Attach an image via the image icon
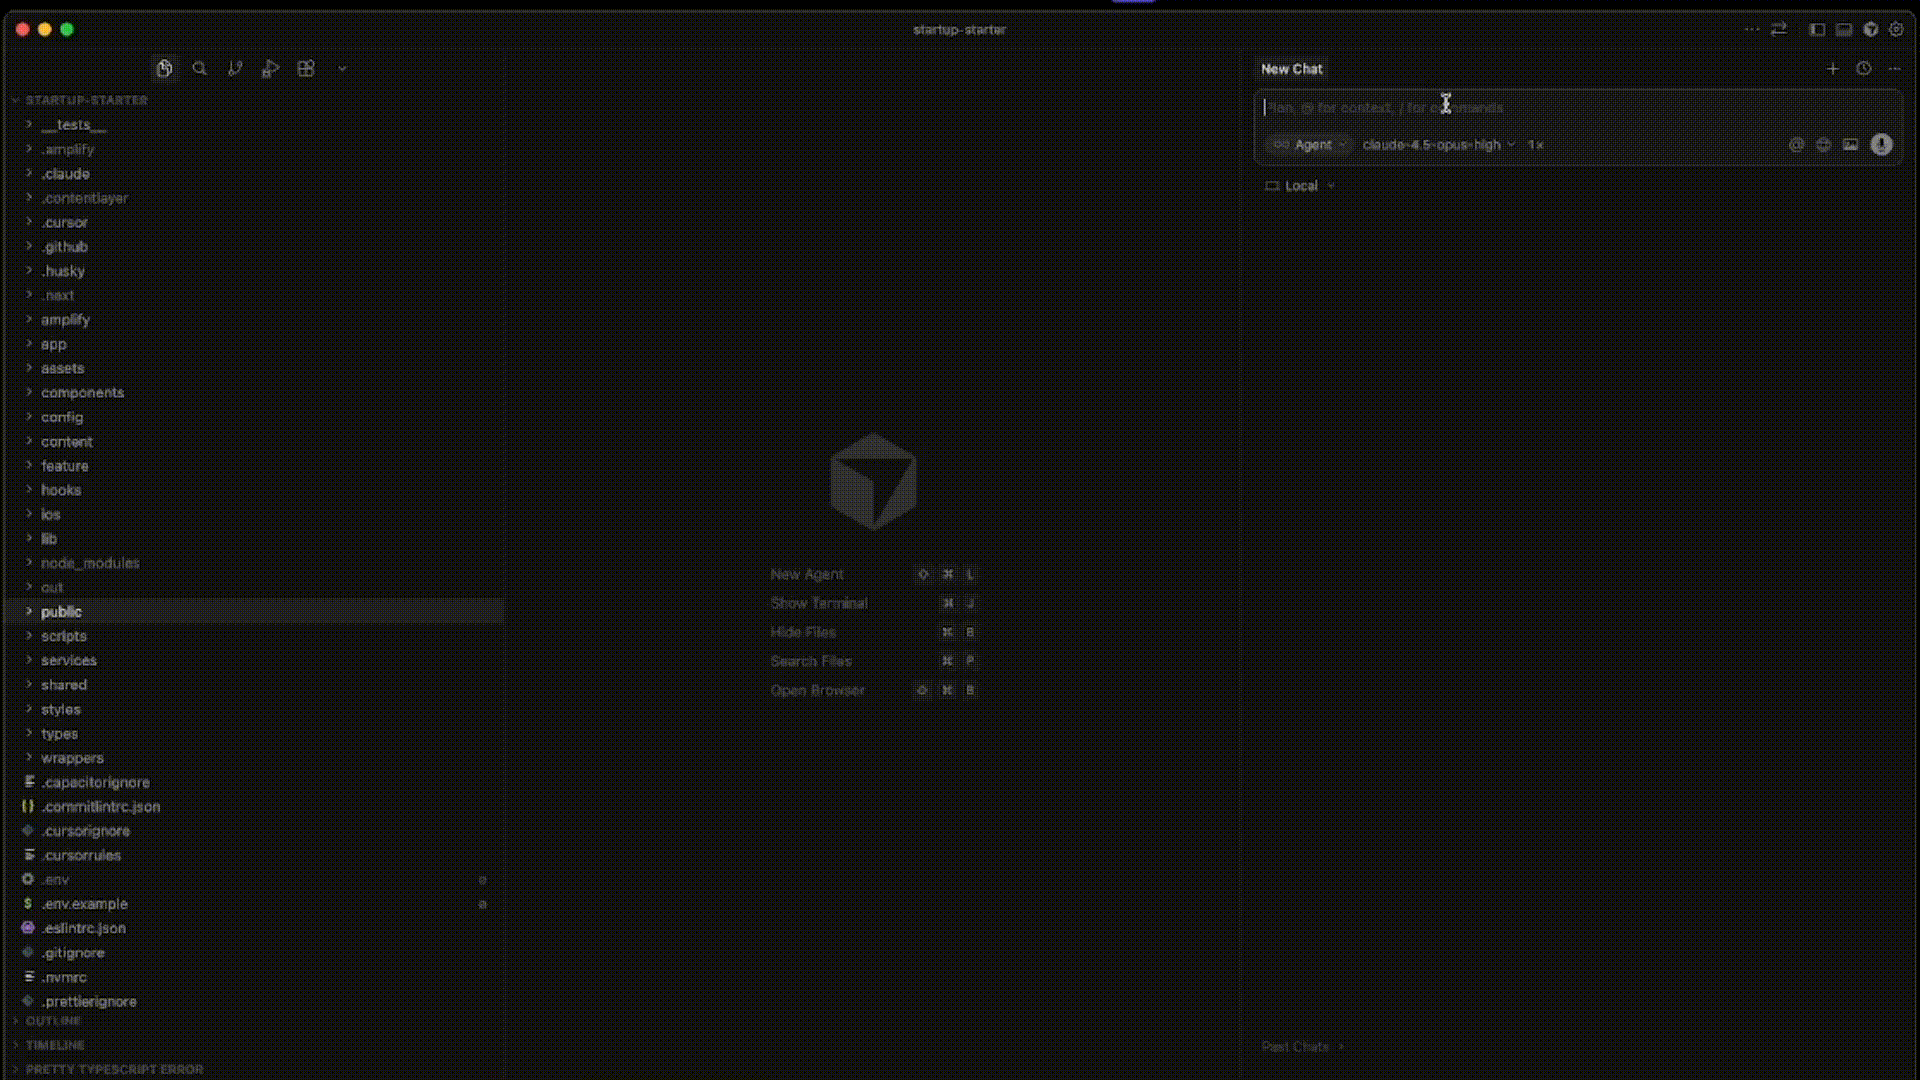The height and width of the screenshot is (1080, 1920). pos(1851,145)
